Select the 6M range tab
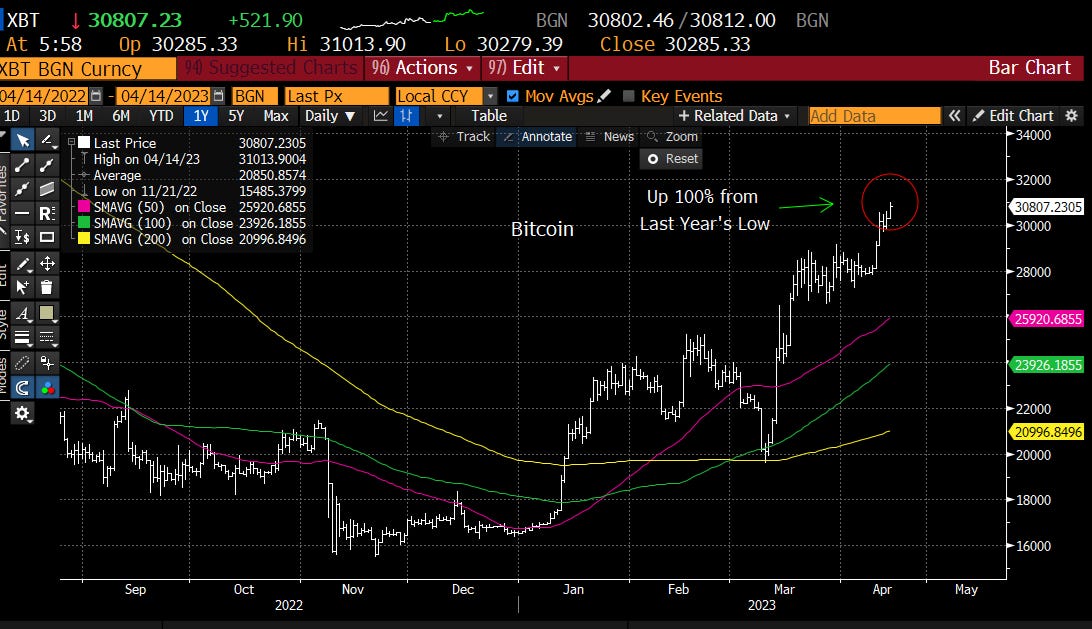1092x629 pixels. tap(121, 116)
